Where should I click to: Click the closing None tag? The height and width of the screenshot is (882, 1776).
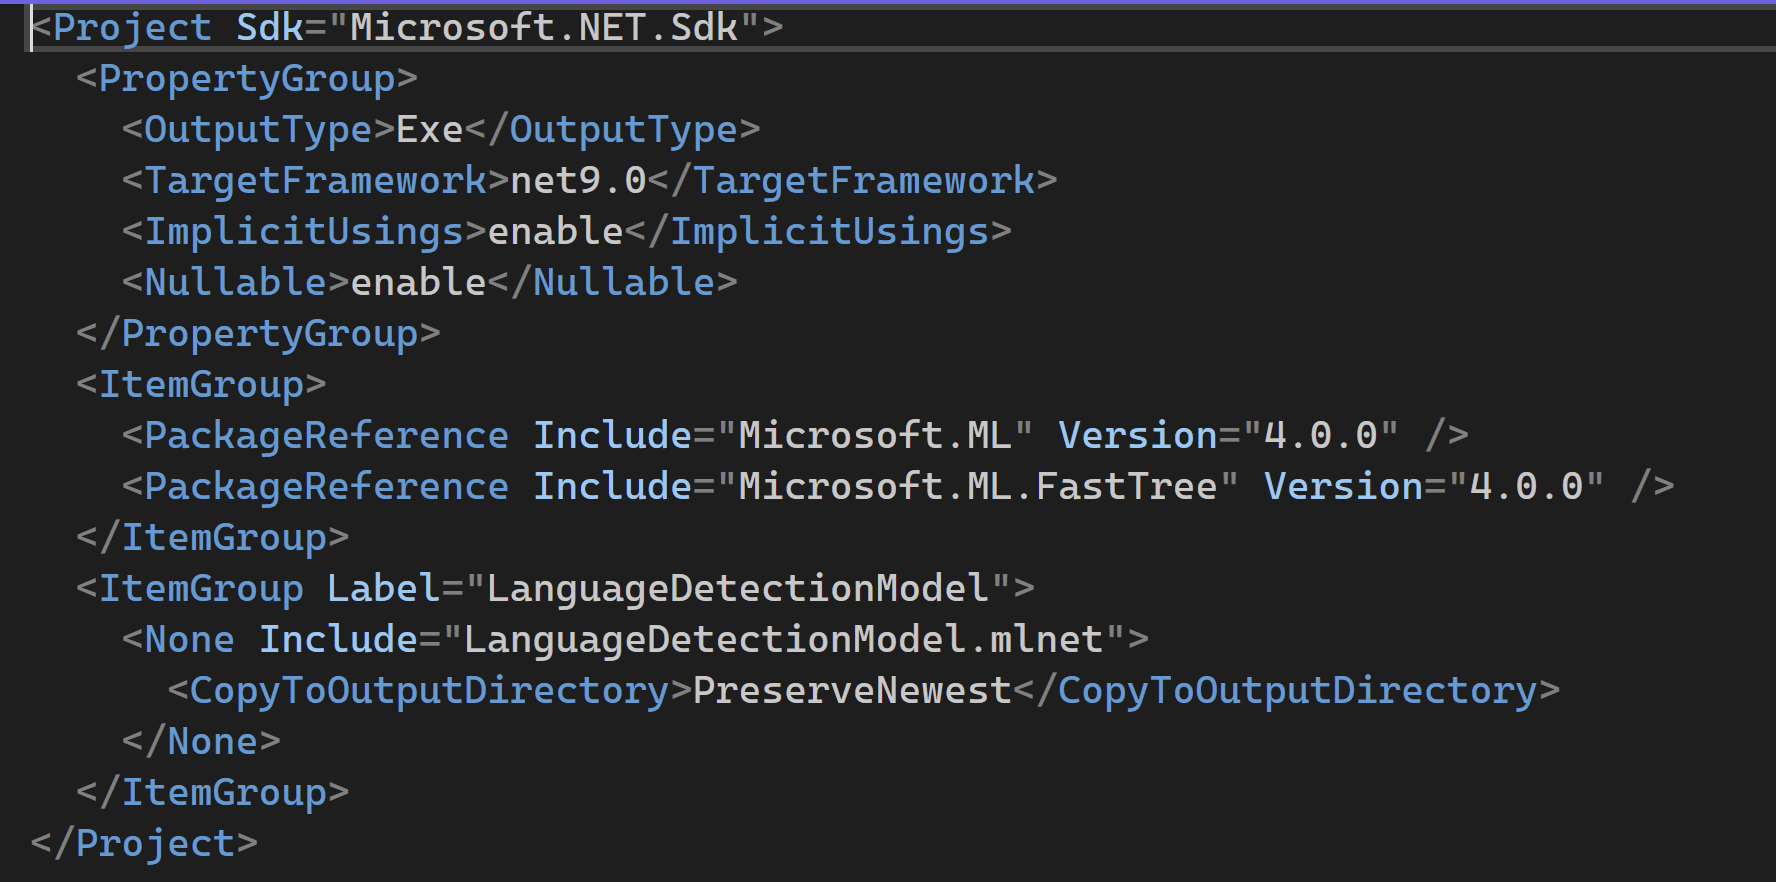click(x=201, y=741)
